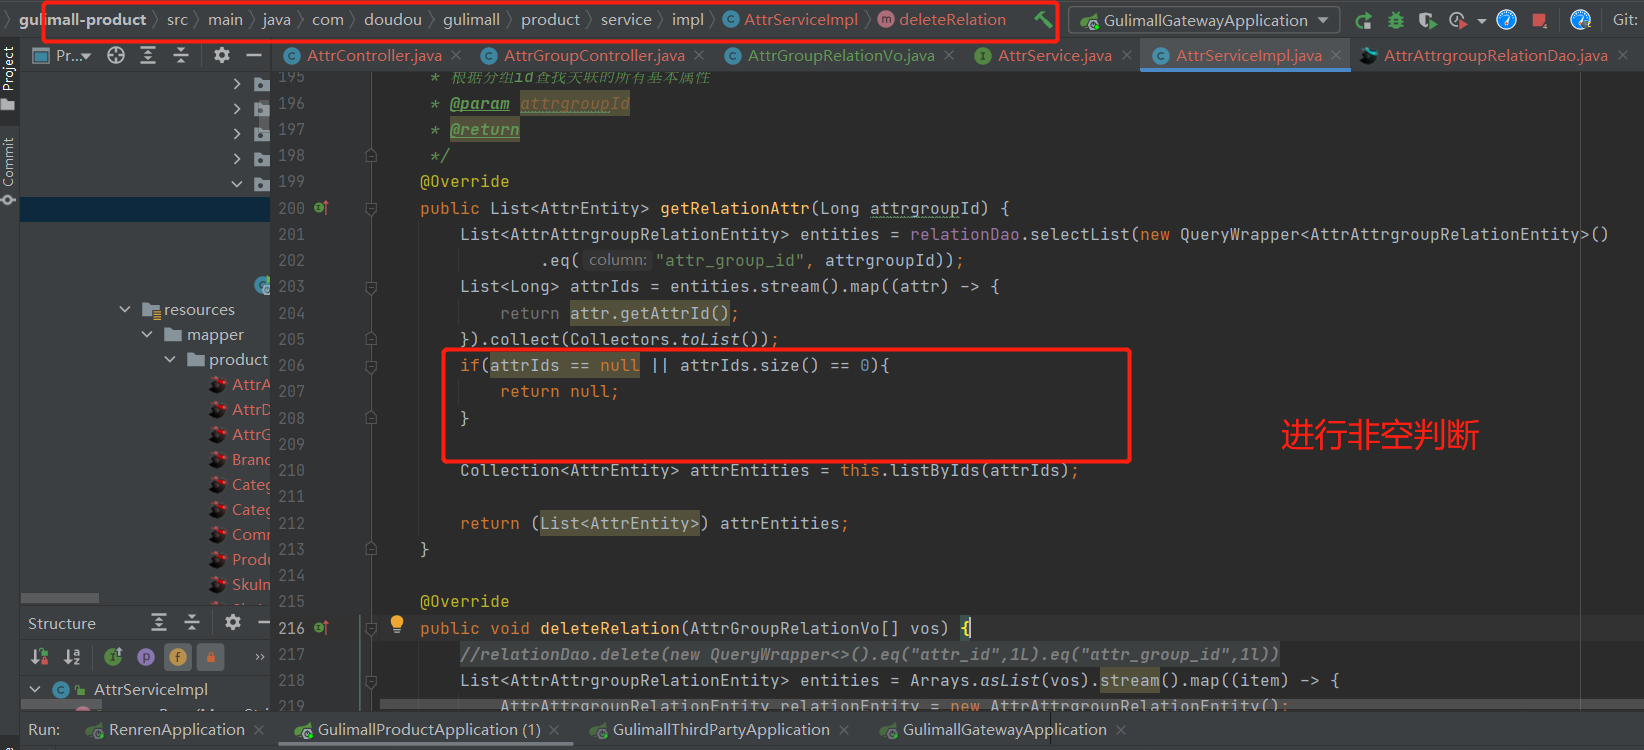Open the dropdown arrow beside the profiler icon

click(x=1481, y=20)
